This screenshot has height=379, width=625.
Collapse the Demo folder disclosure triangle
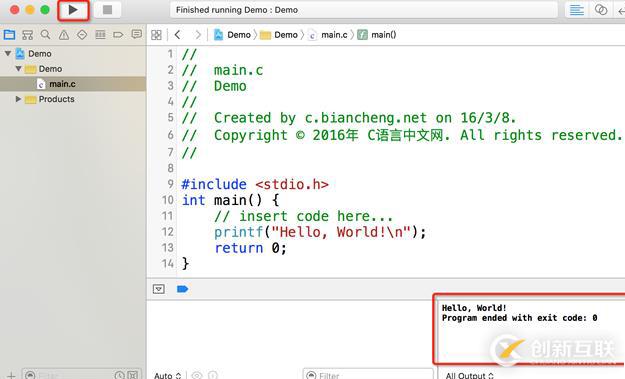pyautogui.click(x=18, y=69)
